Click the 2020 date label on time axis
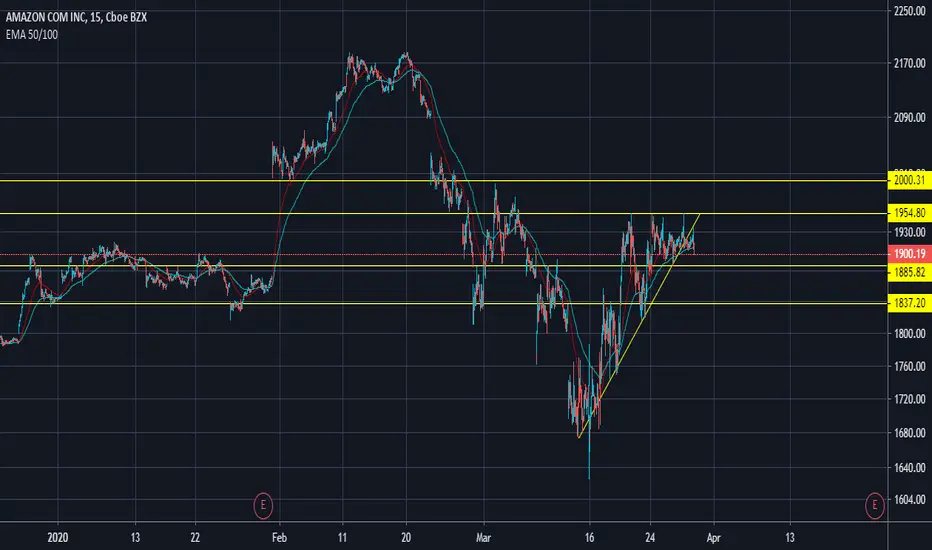Screen dimensions: 932x550 pos(58,538)
